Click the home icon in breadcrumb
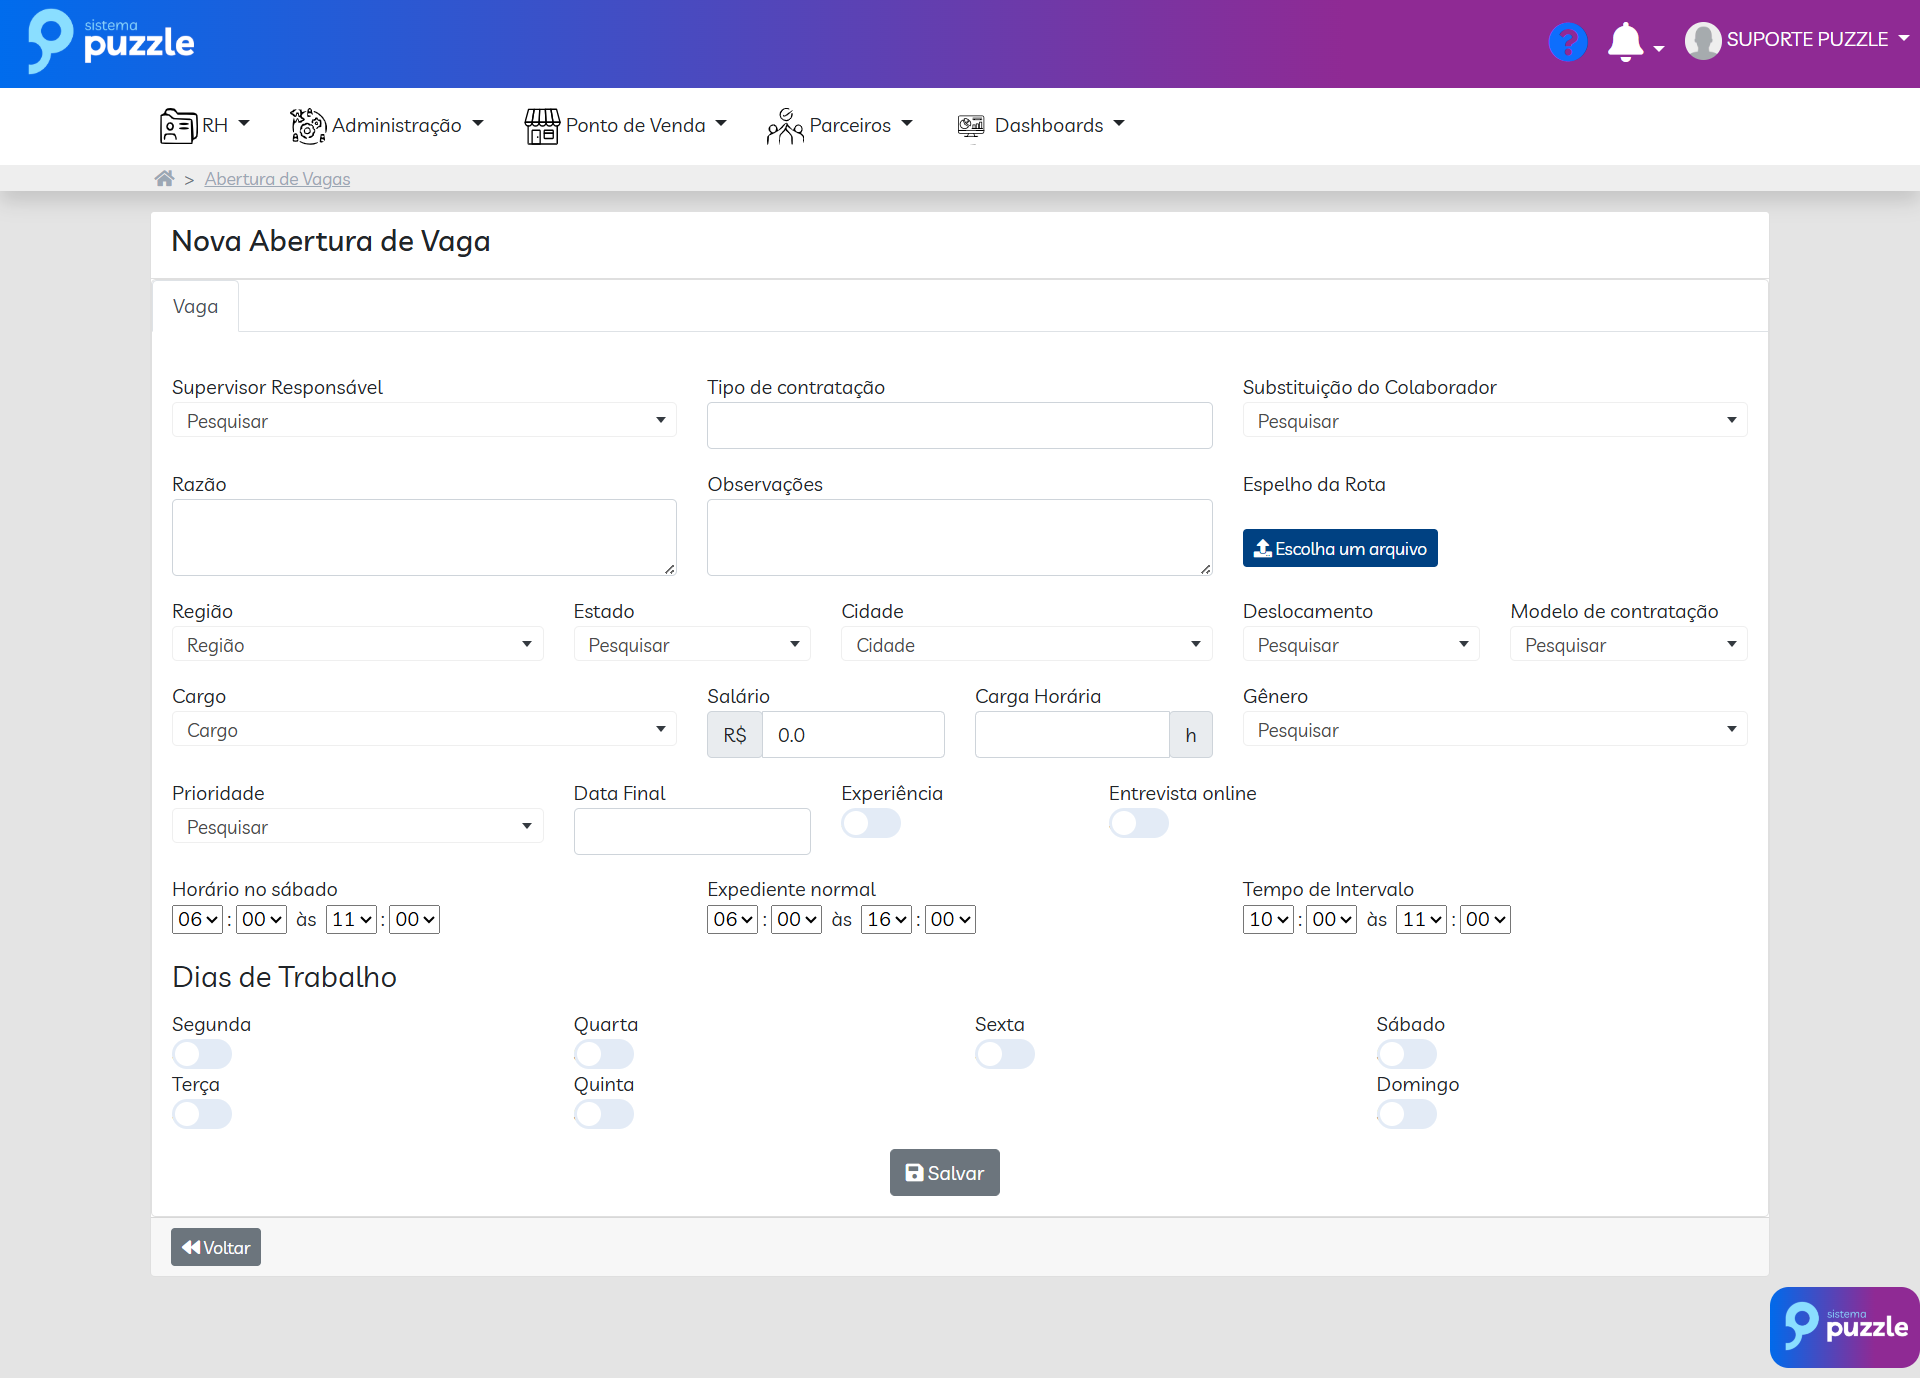The image size is (1920, 1378). [x=164, y=179]
